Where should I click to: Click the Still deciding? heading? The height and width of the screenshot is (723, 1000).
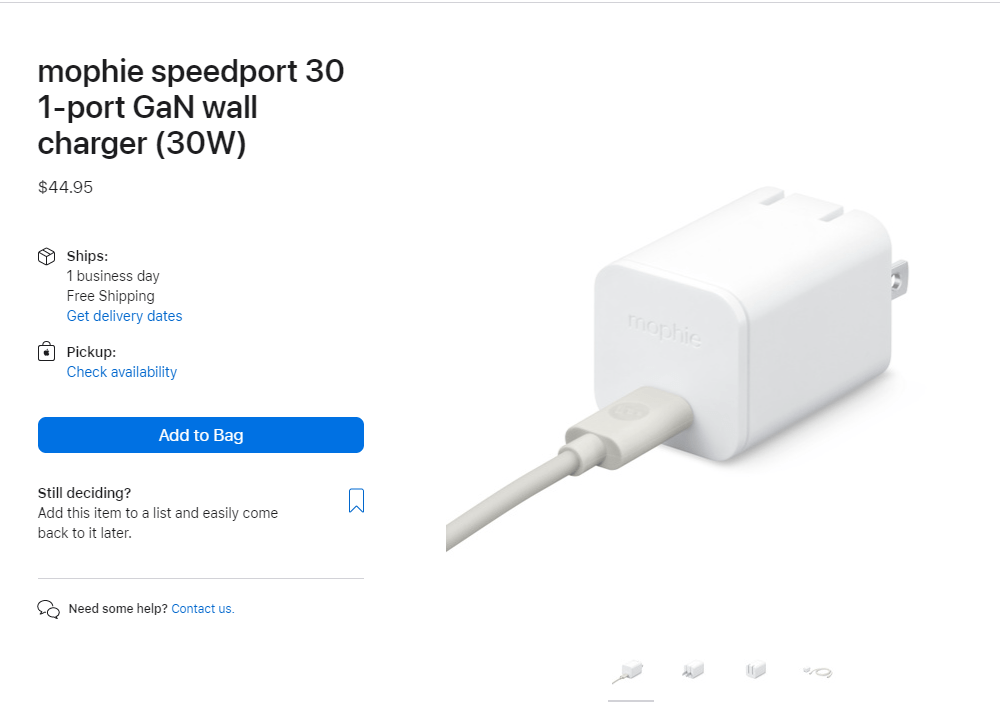coord(84,493)
